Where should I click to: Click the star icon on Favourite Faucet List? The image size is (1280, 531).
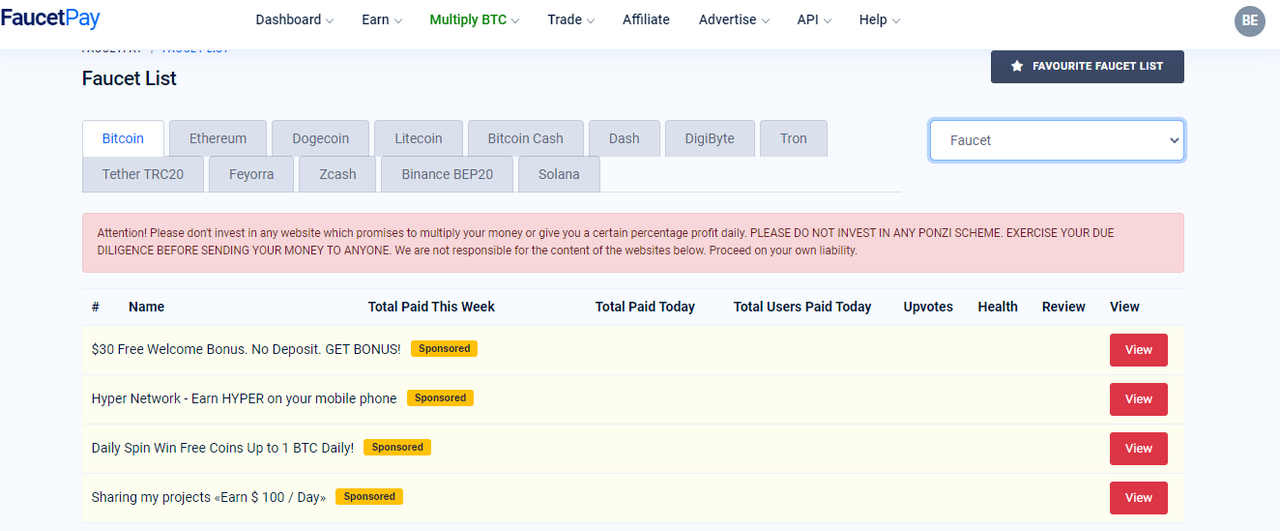[1017, 66]
